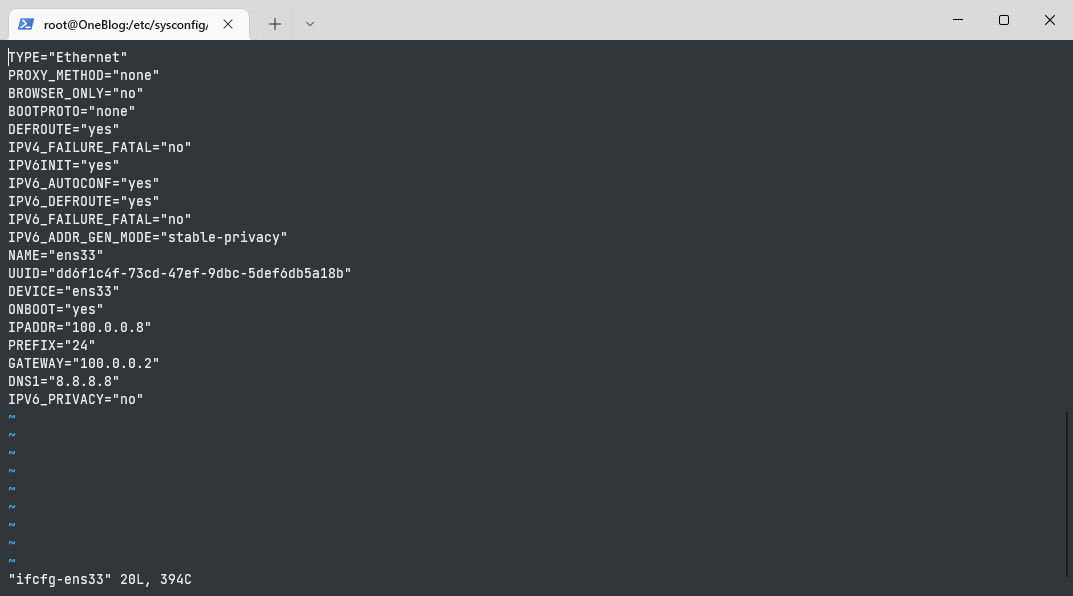Select the root@OneBlog tab title
Image resolution: width=1073 pixels, height=596 pixels.
tap(125, 24)
